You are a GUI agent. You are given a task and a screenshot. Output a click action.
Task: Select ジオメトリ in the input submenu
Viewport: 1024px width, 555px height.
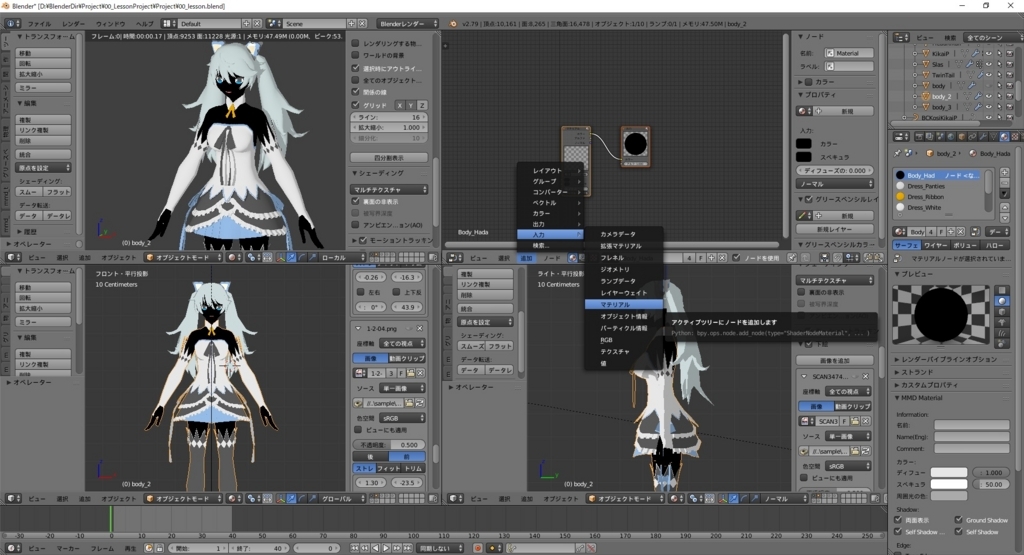click(624, 270)
